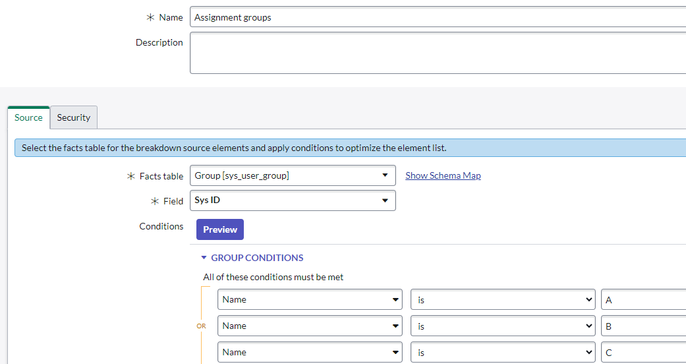The image size is (686, 364).
Task: Select the Source tab
Action: 28,117
